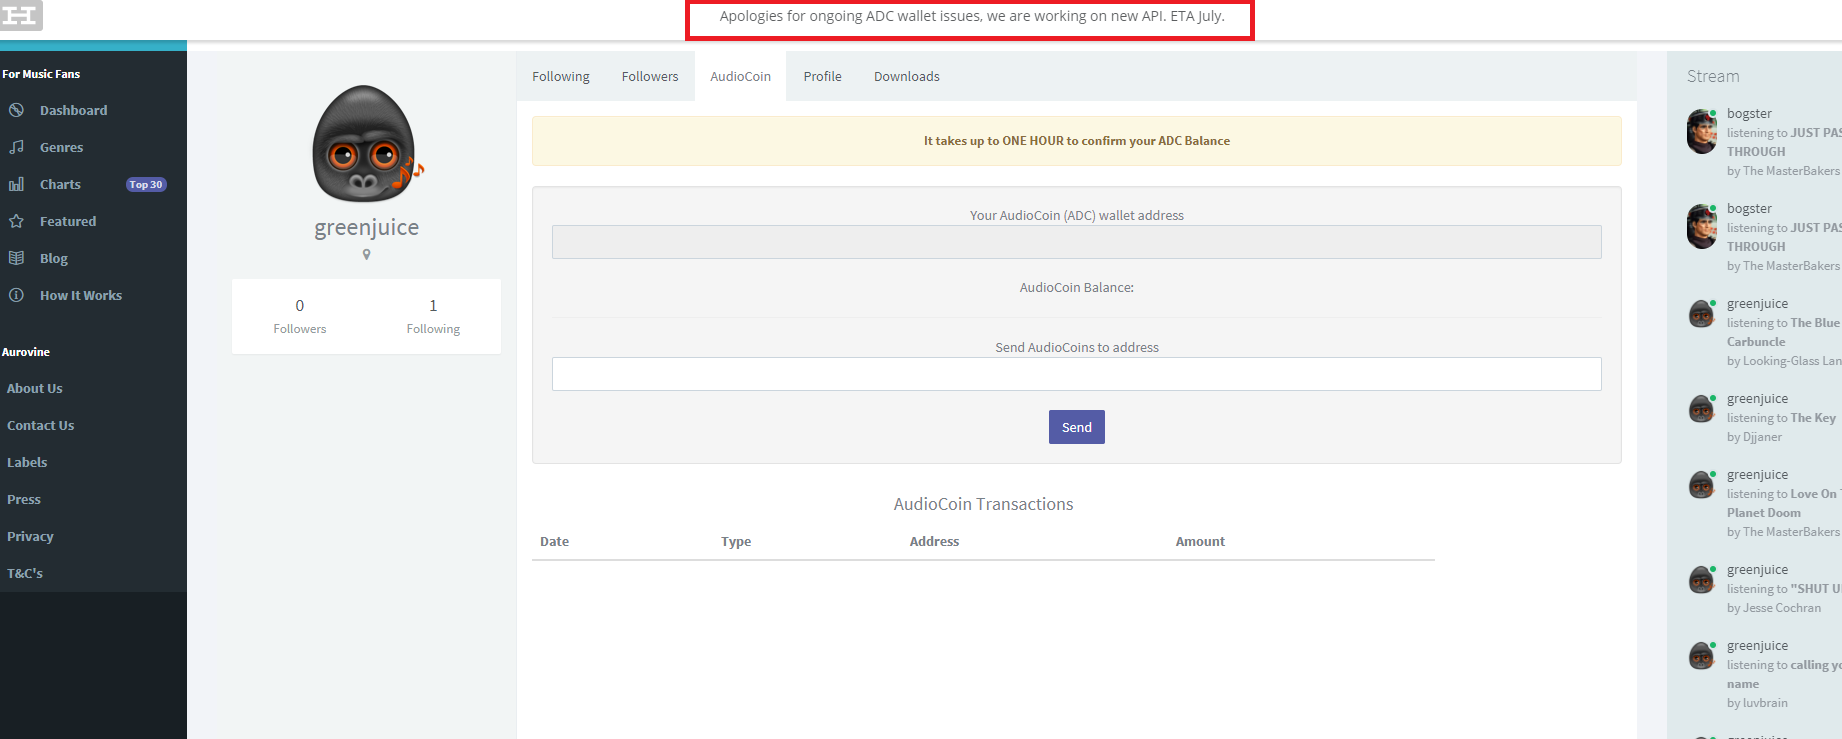Click the location pin icon under greenjuice
This screenshot has height=739, width=1842.
[x=367, y=255]
